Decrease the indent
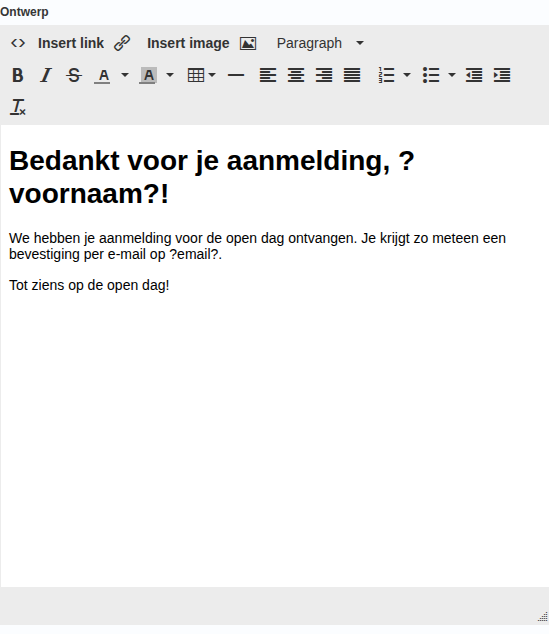 [x=474, y=75]
